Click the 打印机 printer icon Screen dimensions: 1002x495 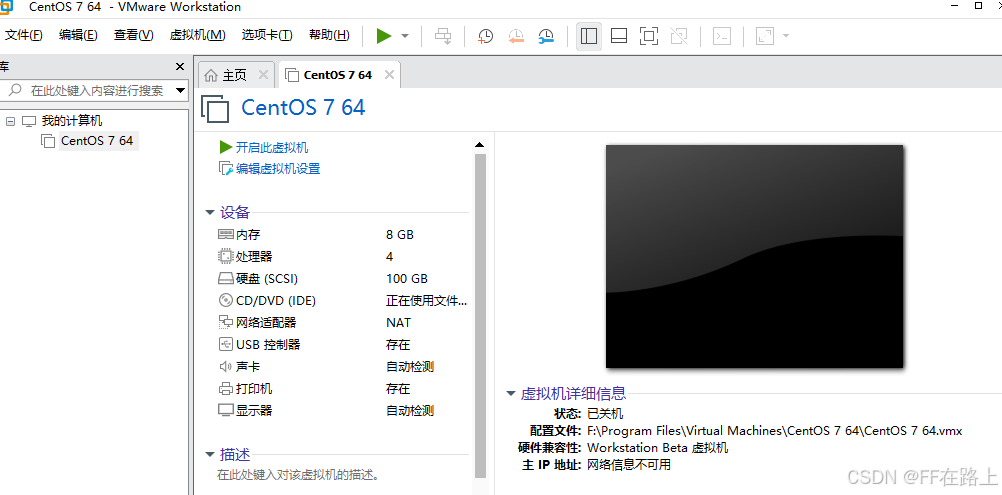pyautogui.click(x=226, y=388)
